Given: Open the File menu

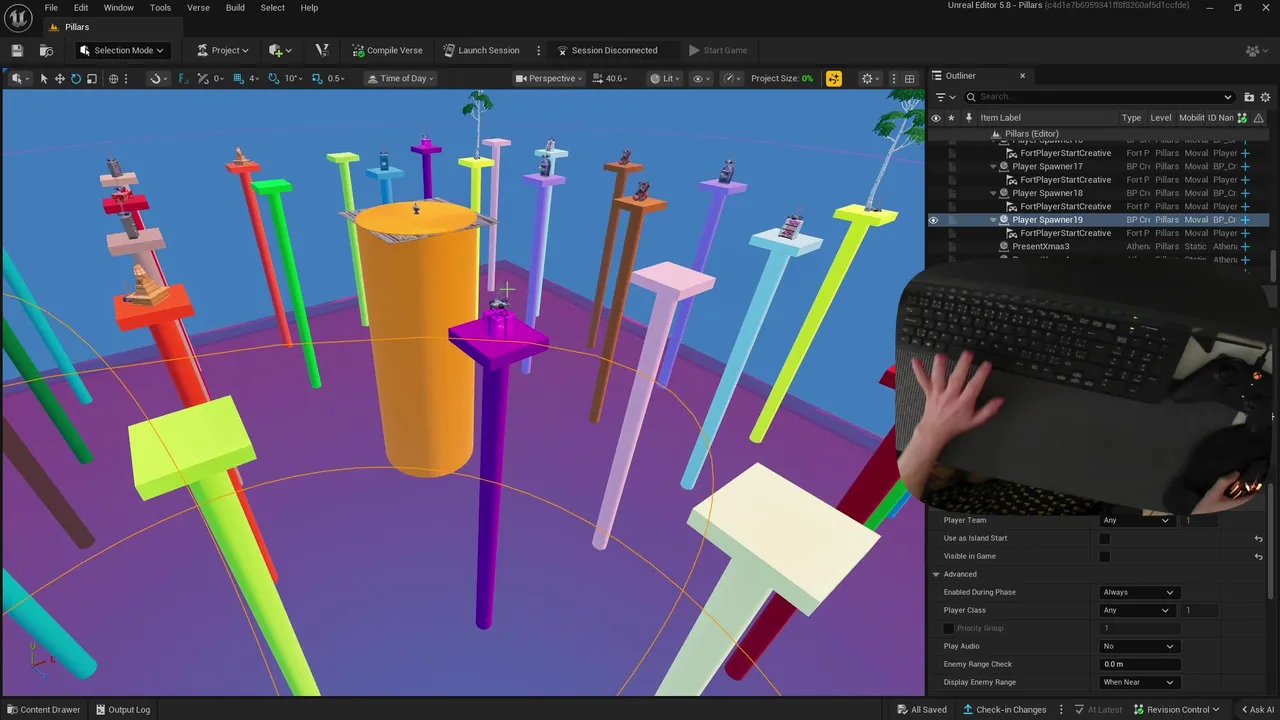Looking at the screenshot, I should pos(51,8).
